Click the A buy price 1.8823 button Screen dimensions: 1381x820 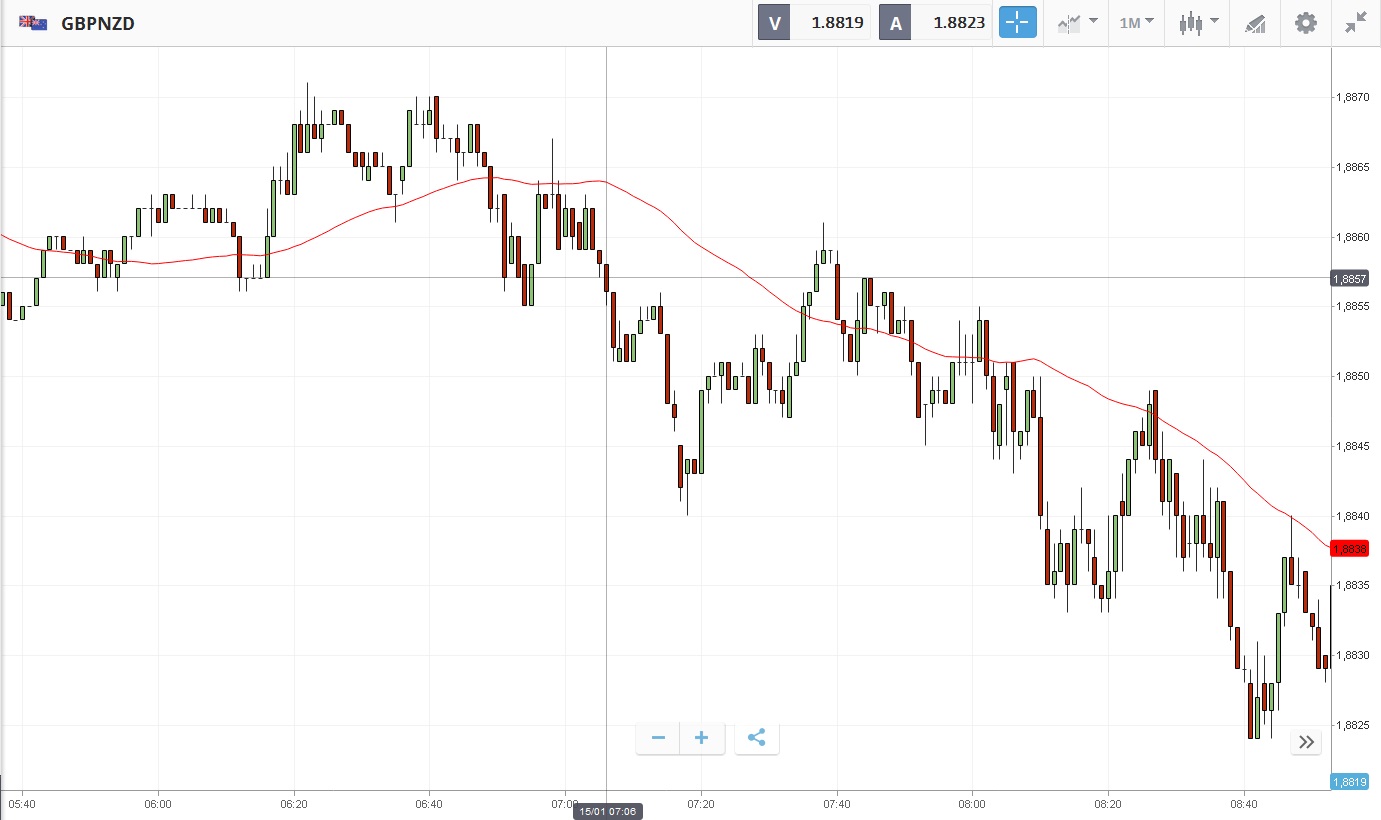click(x=935, y=22)
